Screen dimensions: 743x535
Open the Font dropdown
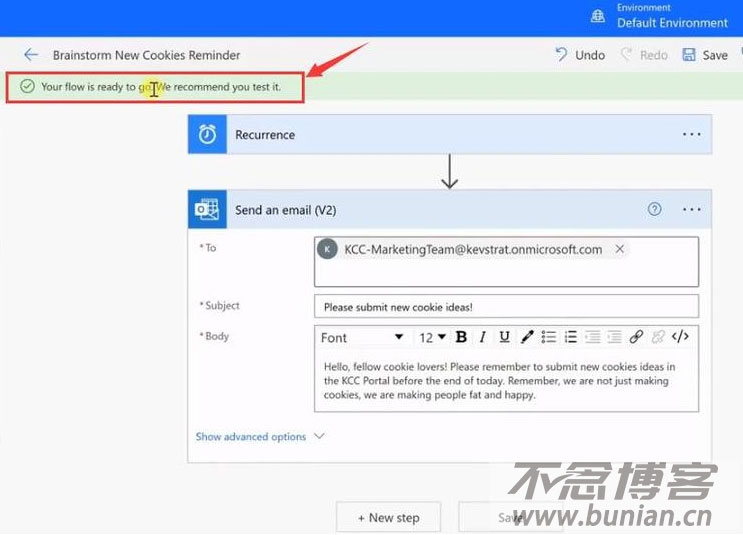[x=362, y=337]
